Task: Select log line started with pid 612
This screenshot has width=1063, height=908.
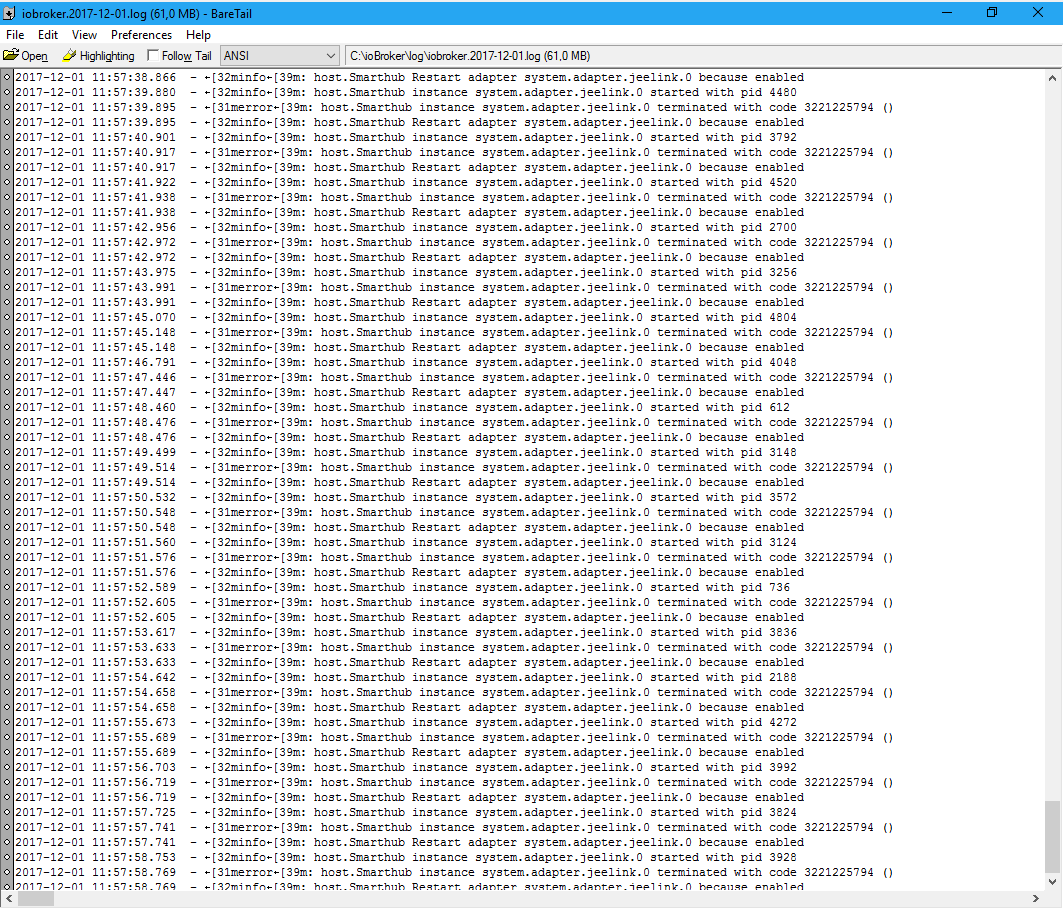Action: 402,407
